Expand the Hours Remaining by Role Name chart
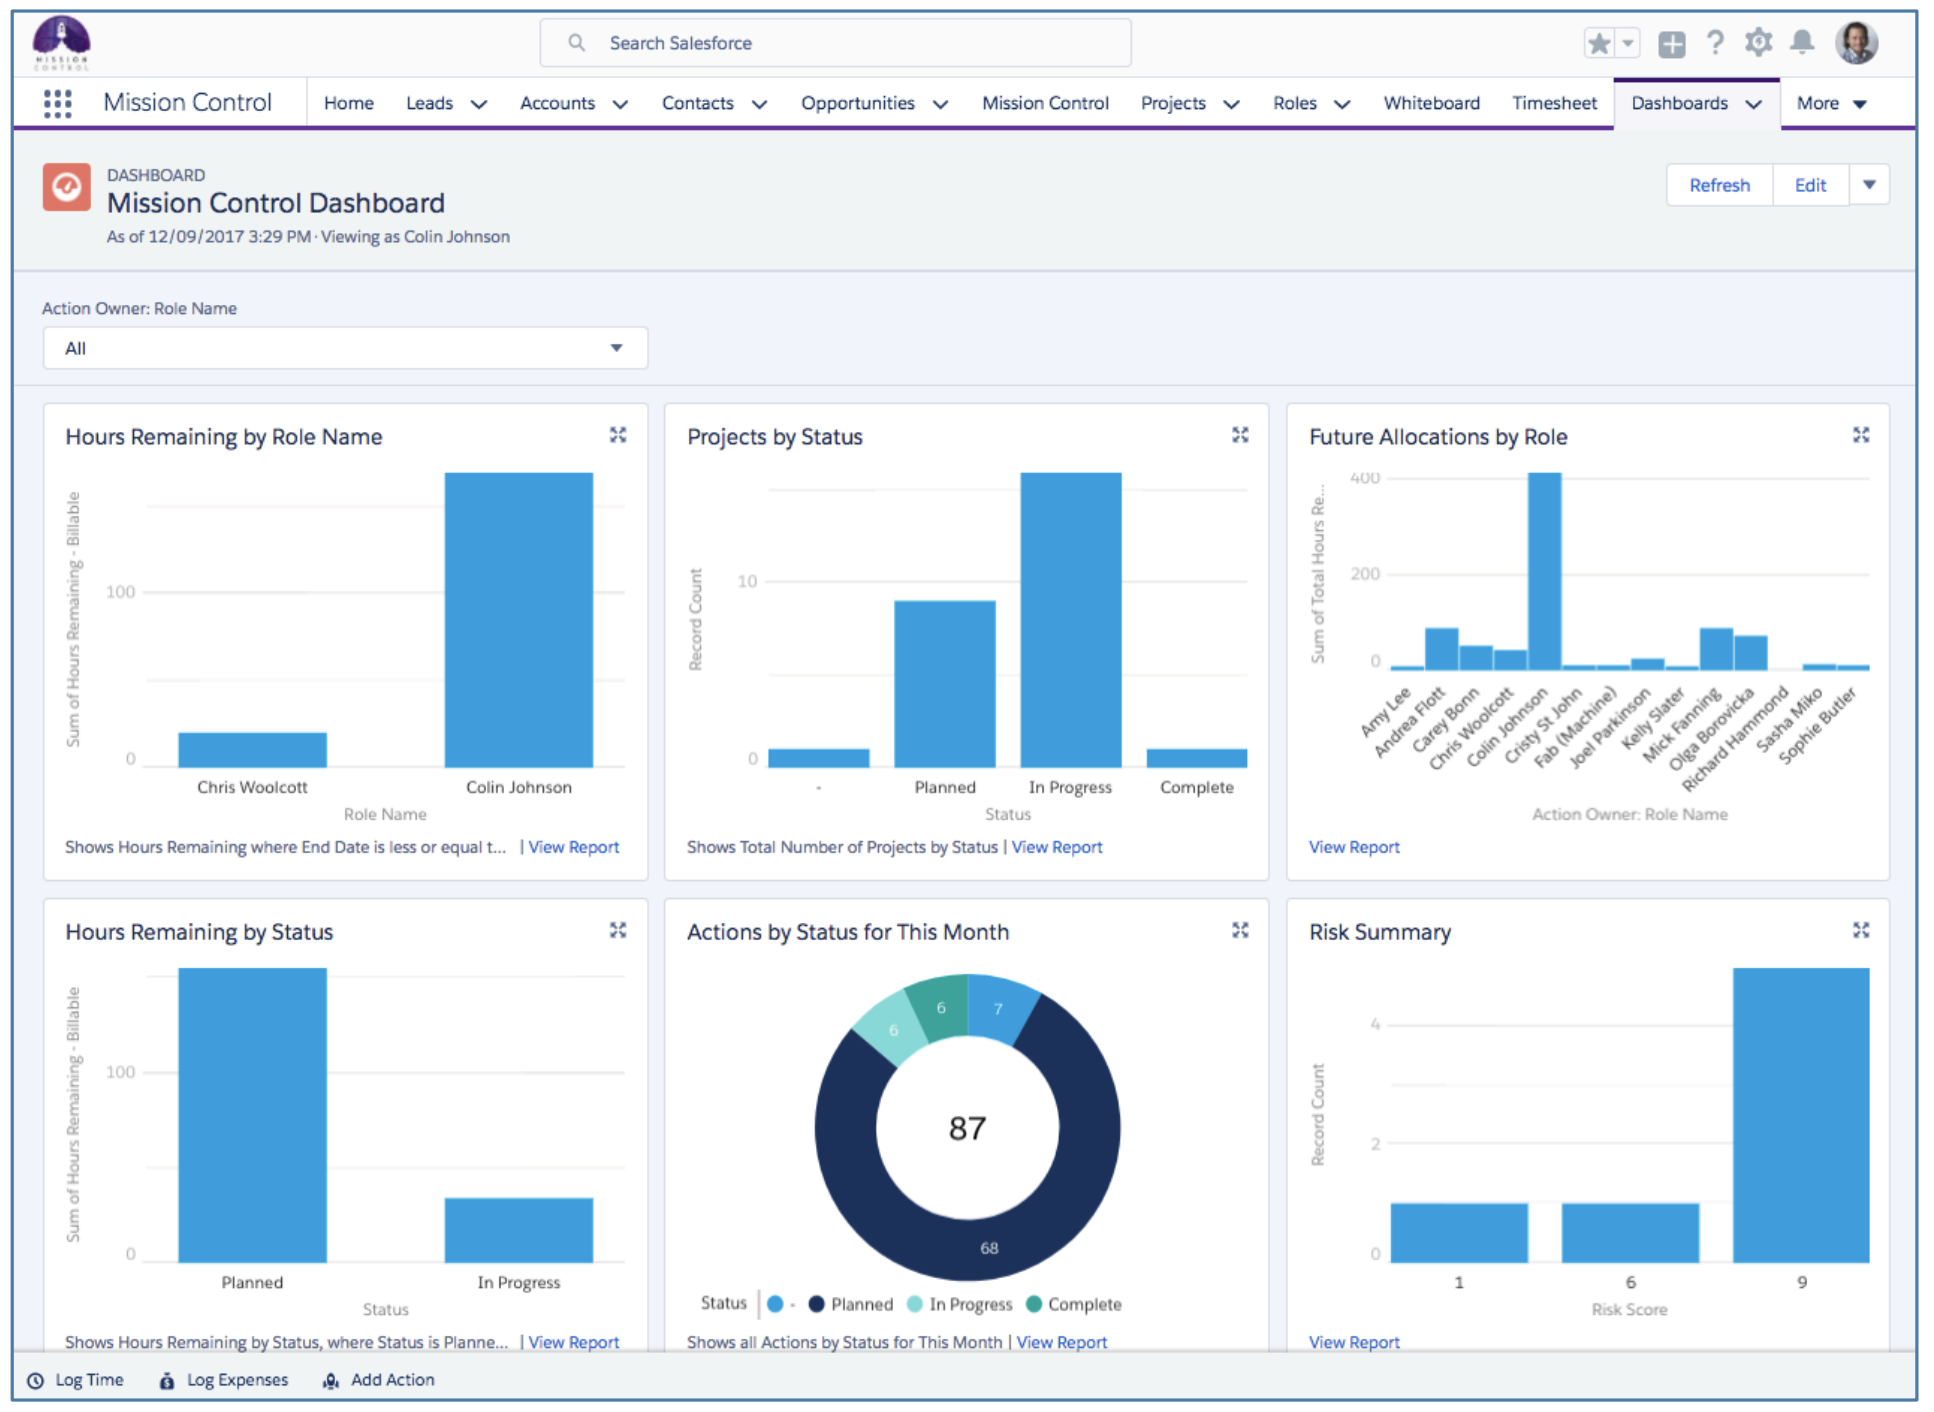 point(618,435)
